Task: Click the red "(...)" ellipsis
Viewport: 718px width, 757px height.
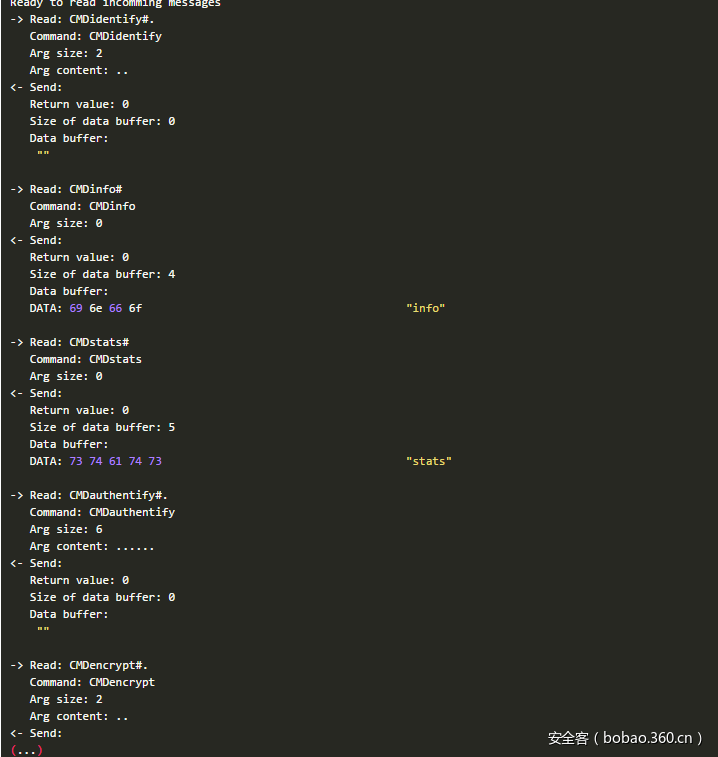Action: [27, 750]
